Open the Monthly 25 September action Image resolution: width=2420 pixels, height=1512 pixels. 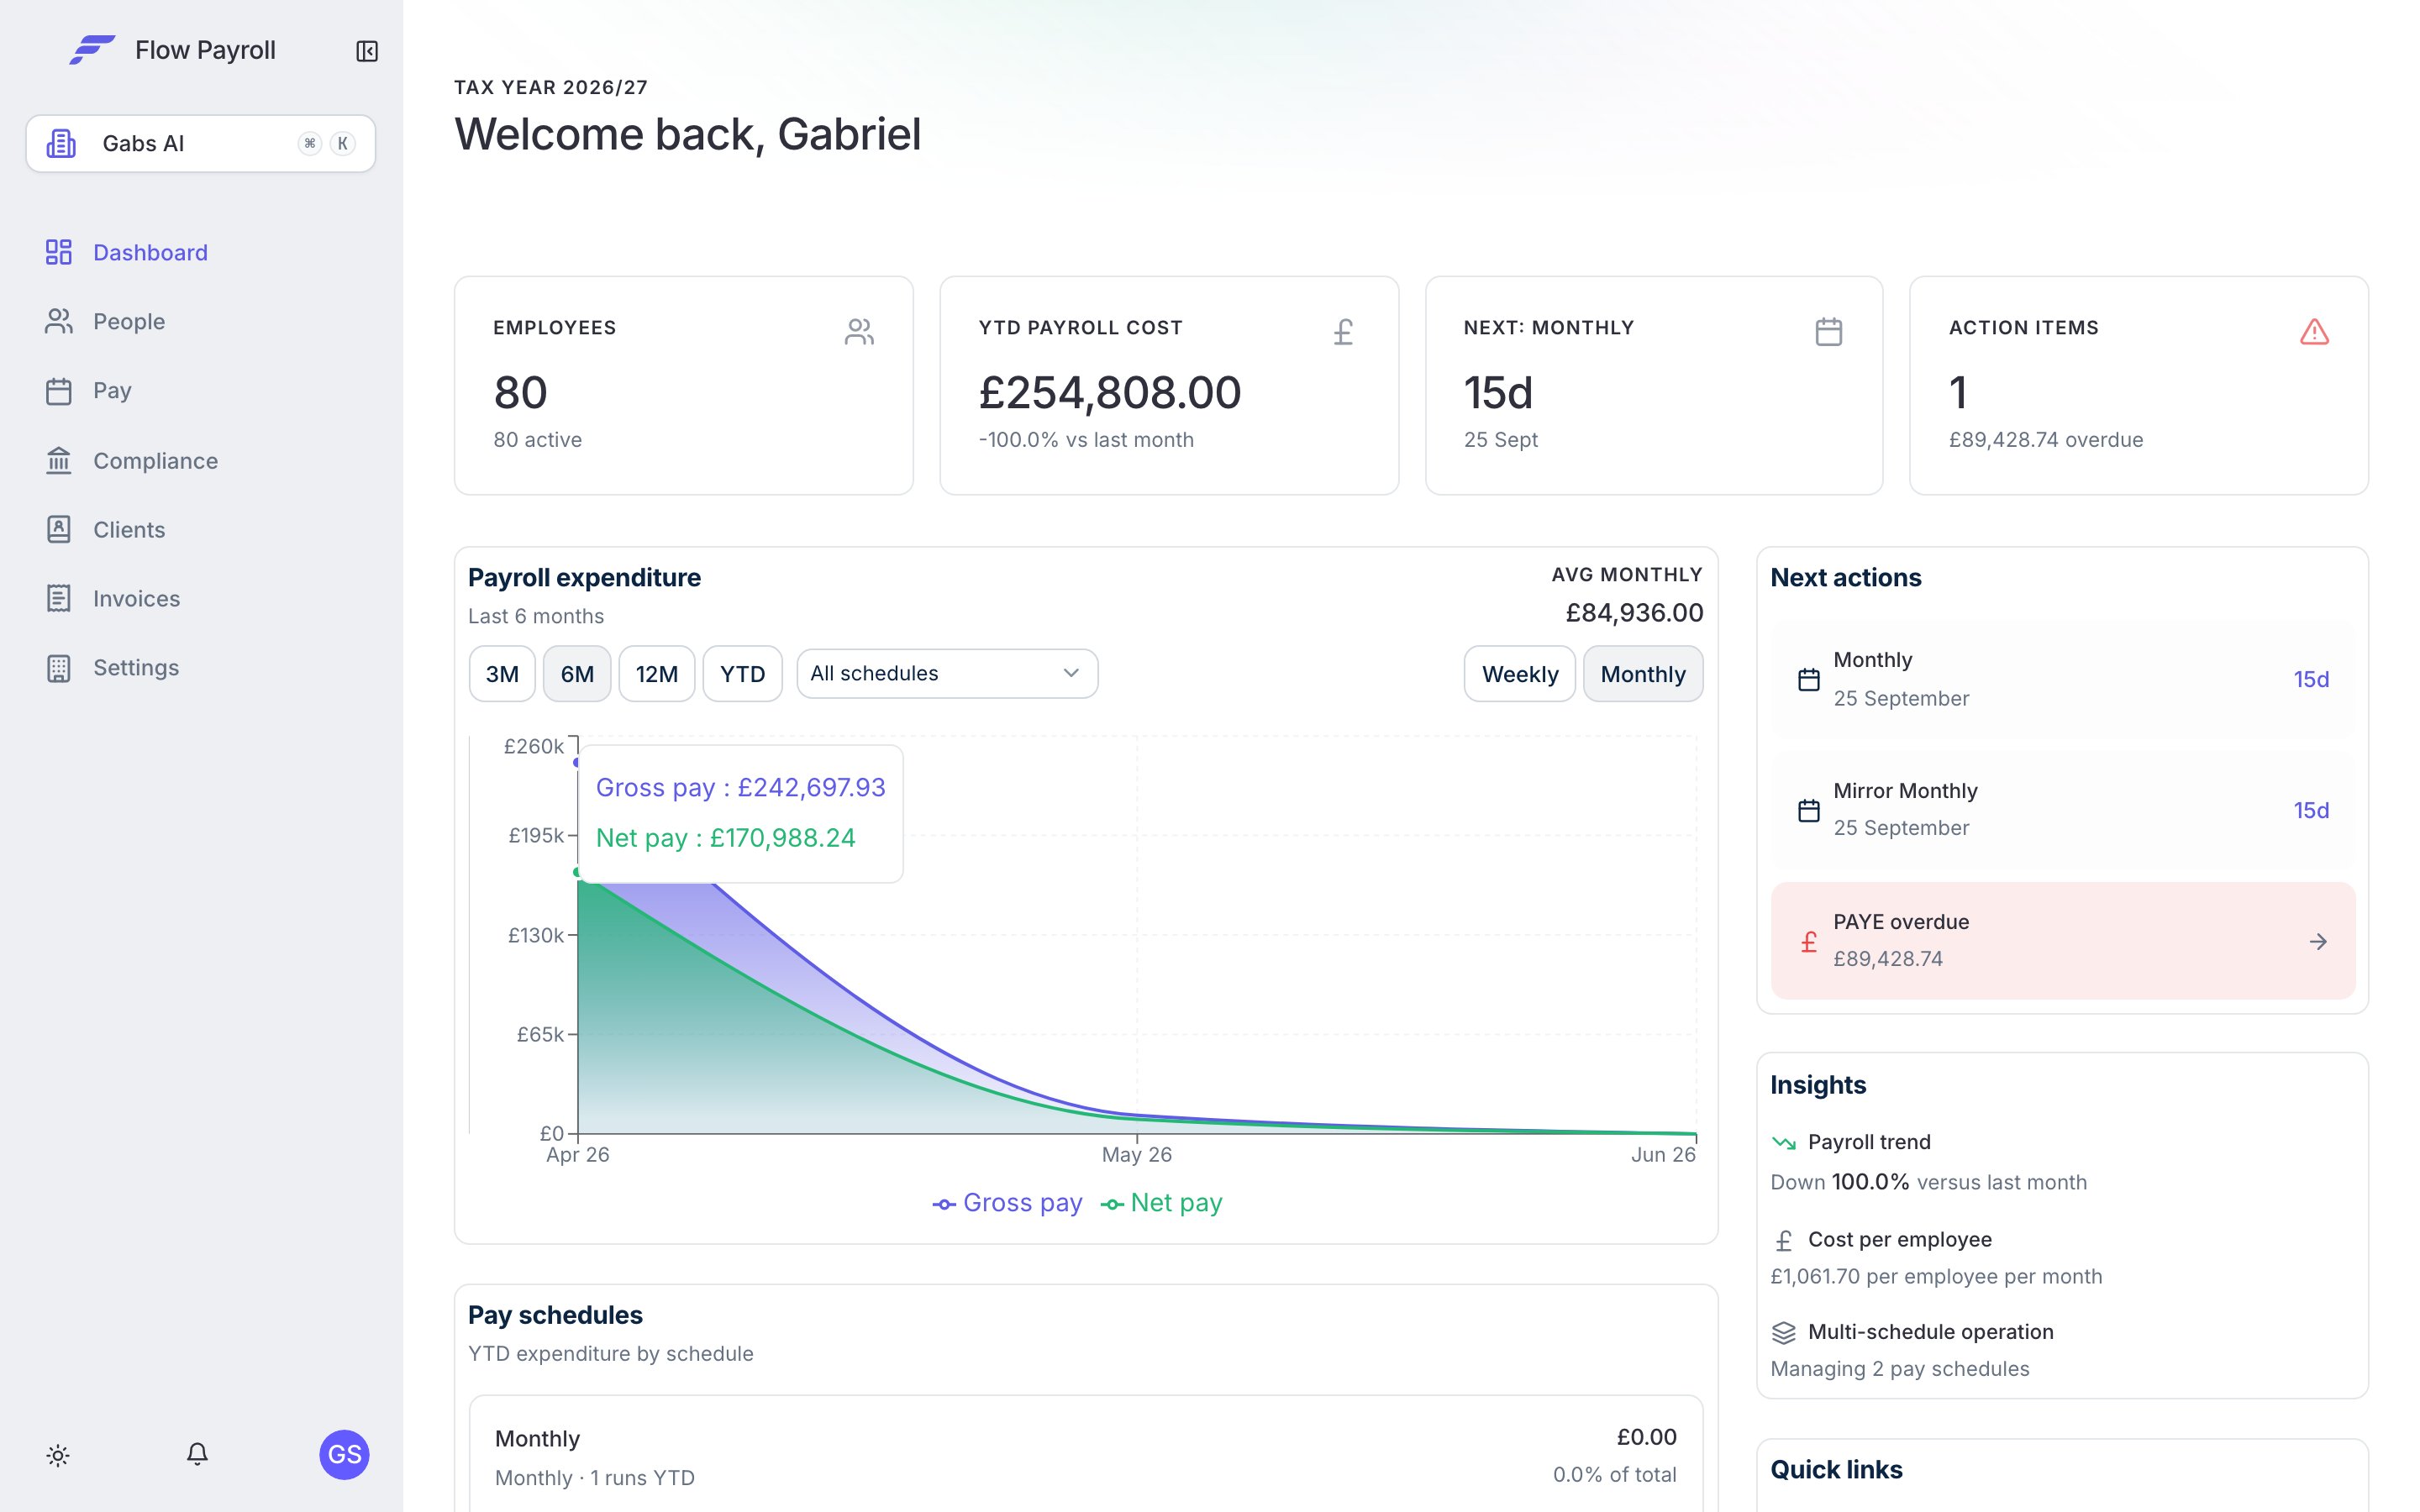pyautogui.click(x=2062, y=679)
